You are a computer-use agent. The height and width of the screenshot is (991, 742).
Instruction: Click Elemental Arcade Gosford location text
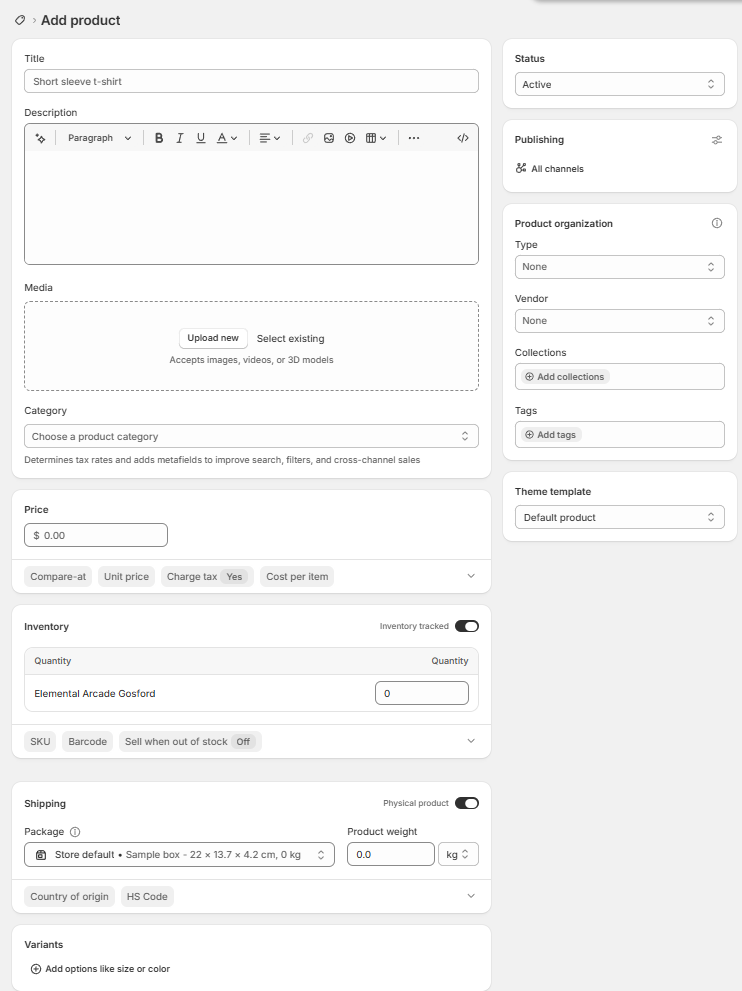tap(95, 693)
